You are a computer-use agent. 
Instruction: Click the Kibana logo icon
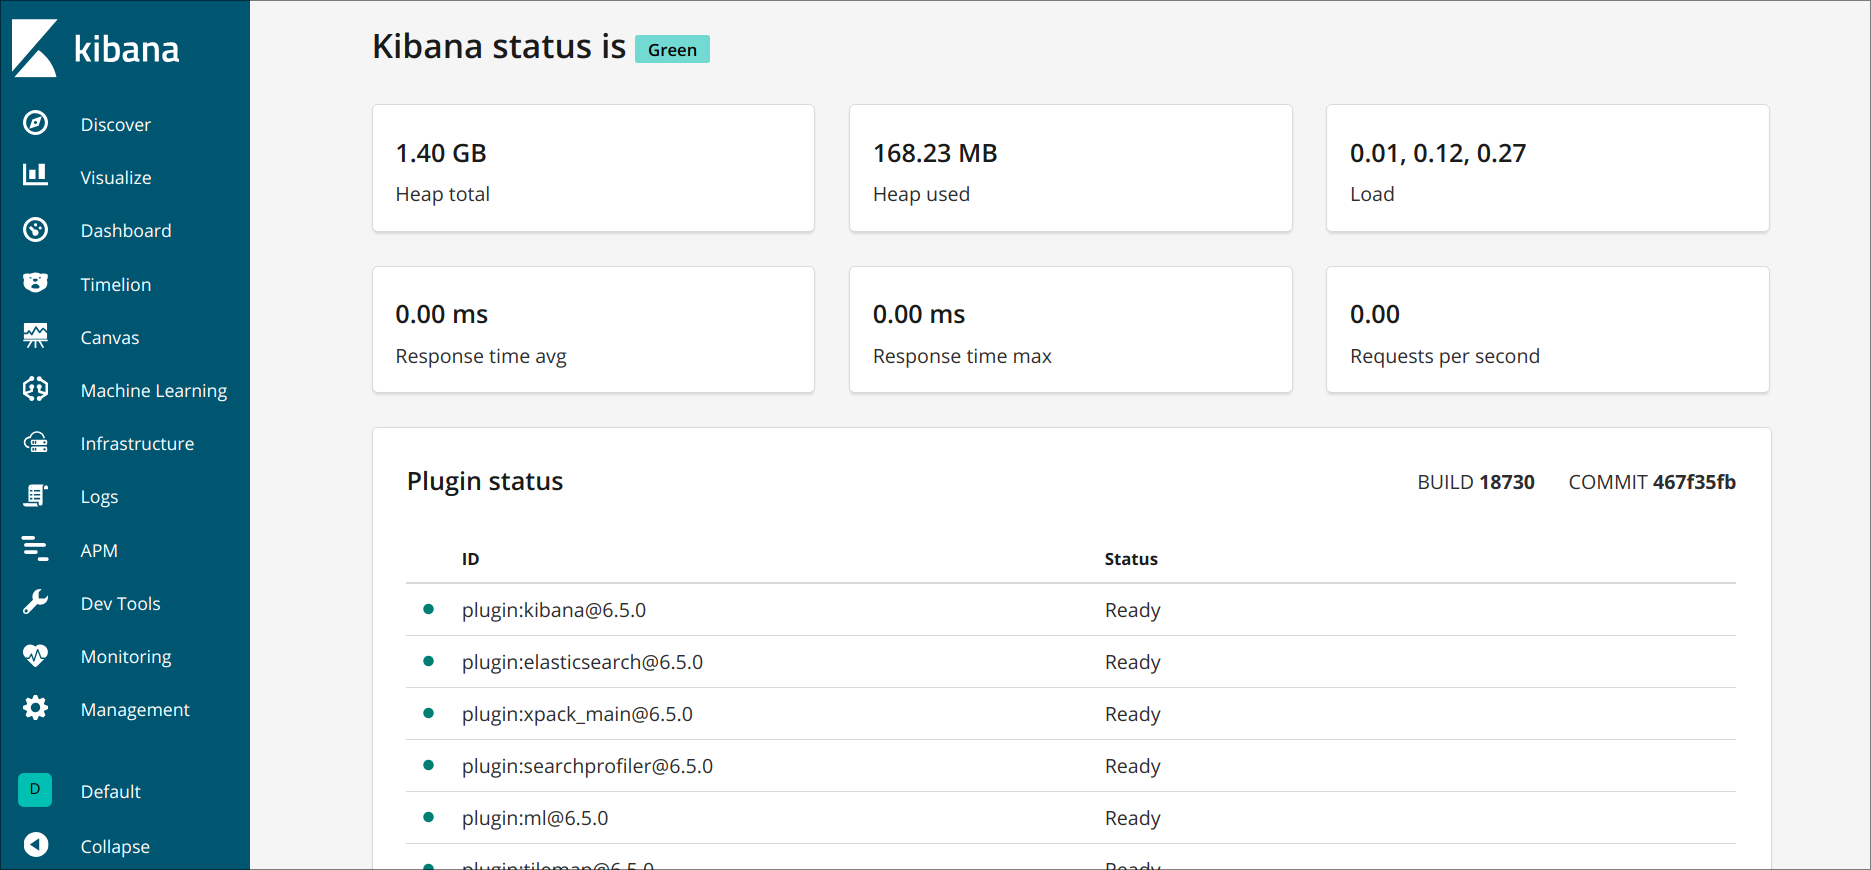pyautogui.click(x=35, y=48)
